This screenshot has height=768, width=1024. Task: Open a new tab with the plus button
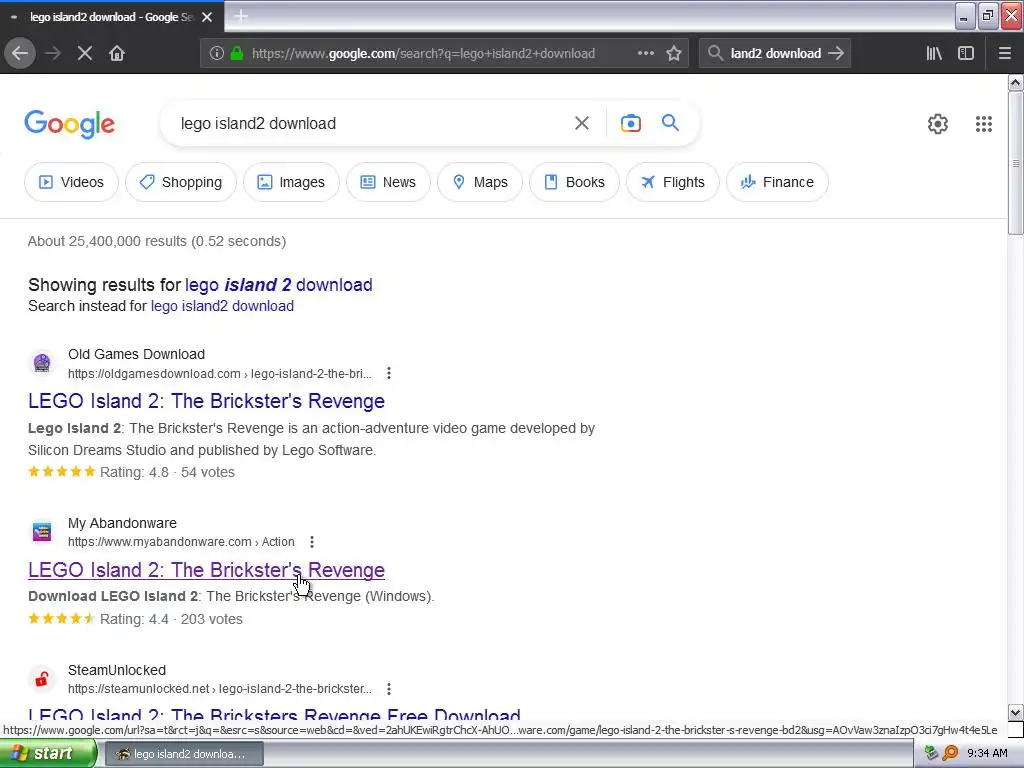[x=241, y=16]
